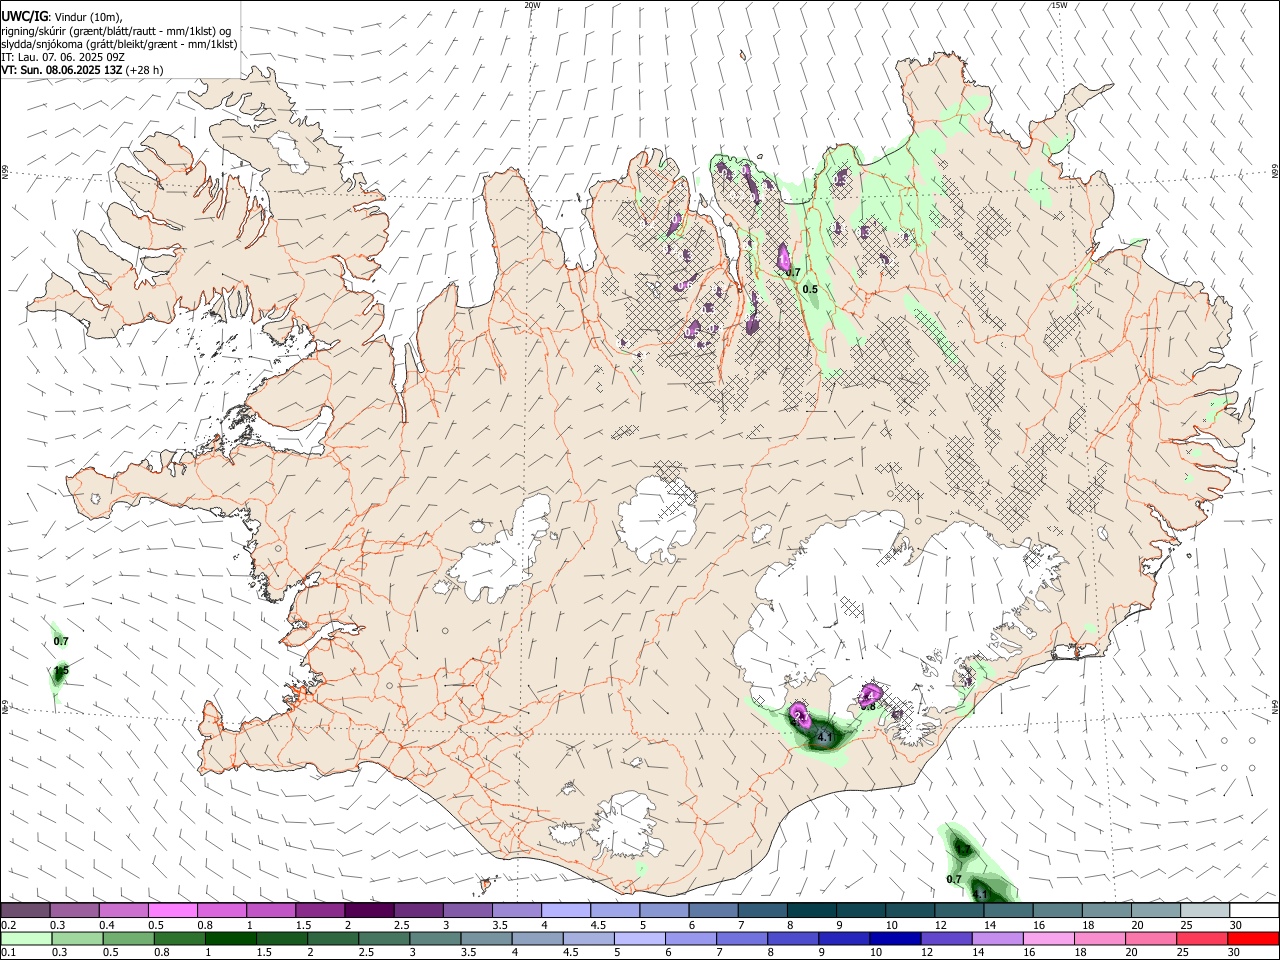
Task: Click the white Mýrdalsjökull glacier near south coast
Action: (x=627, y=825)
